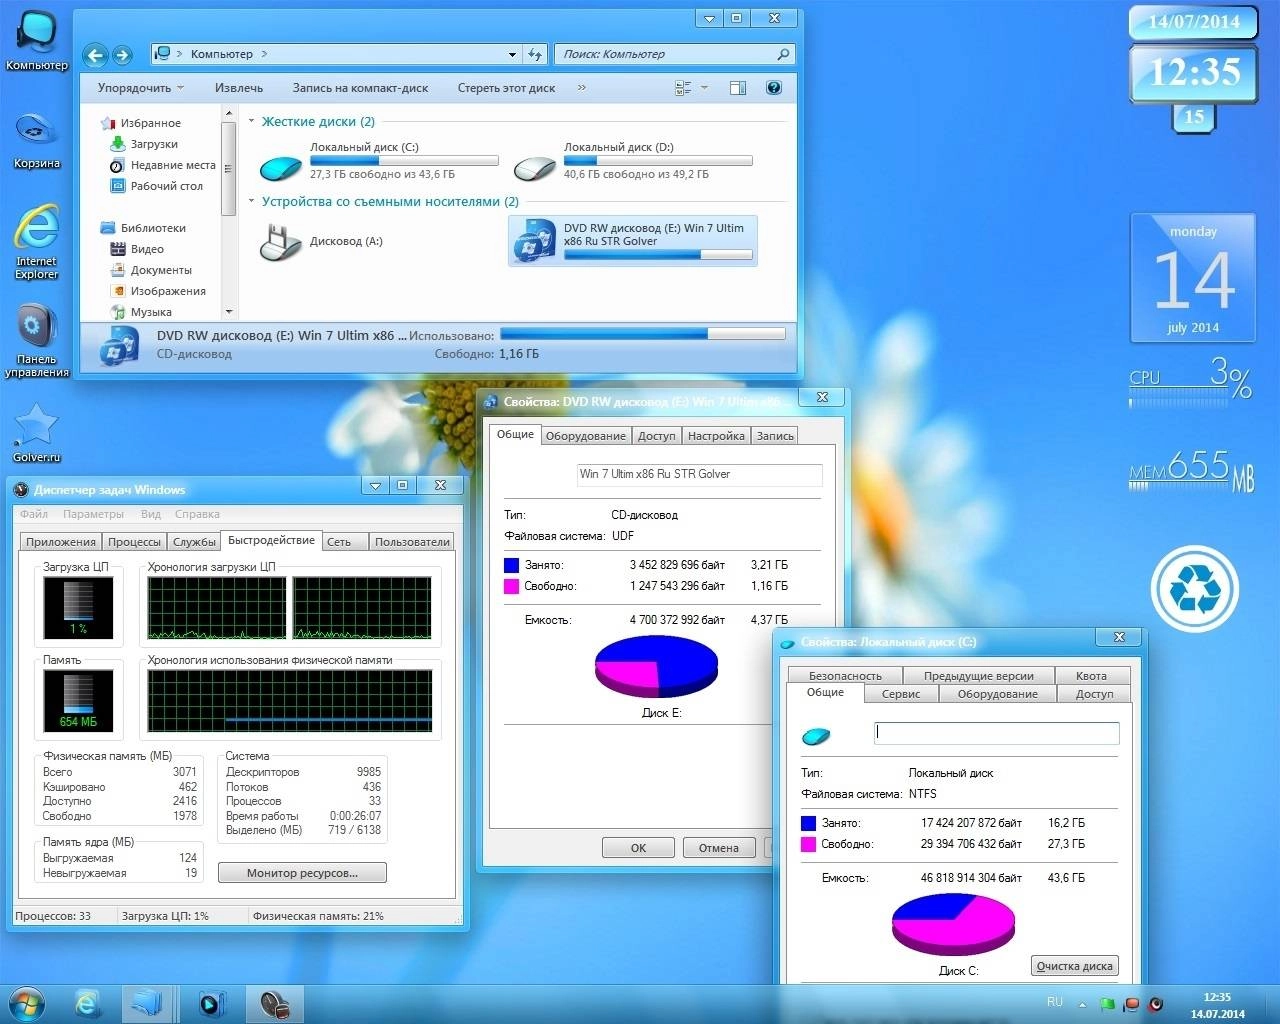Collapse the Жесткие диски group
Viewport: 1280px width, 1024px height.
coord(252,121)
